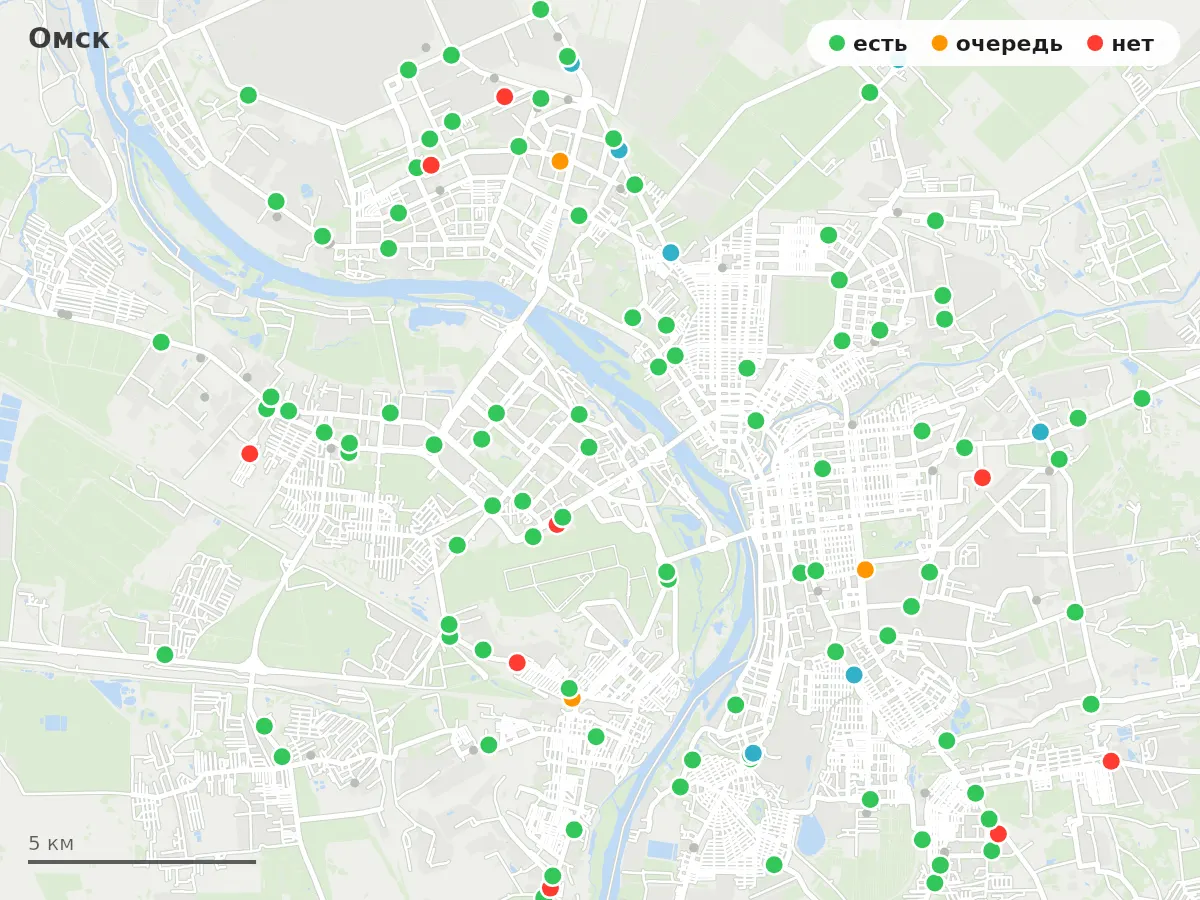Click the red legend dot beside 'нет'
Screen dimensions: 1200x900
[x=1095, y=43]
